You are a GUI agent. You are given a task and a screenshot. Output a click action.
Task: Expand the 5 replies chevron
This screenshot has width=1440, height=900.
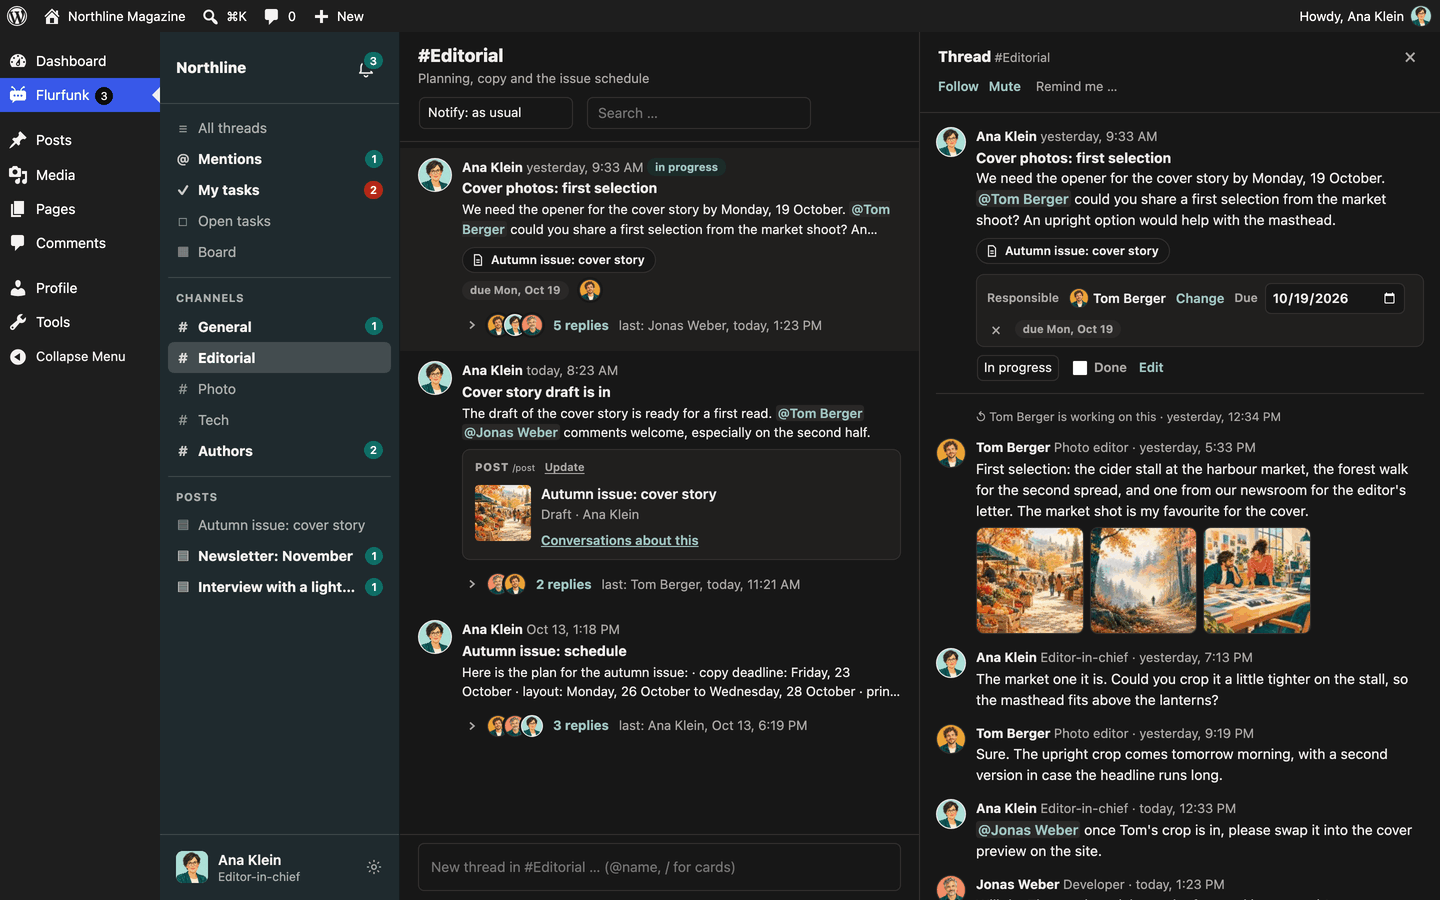[472, 325]
